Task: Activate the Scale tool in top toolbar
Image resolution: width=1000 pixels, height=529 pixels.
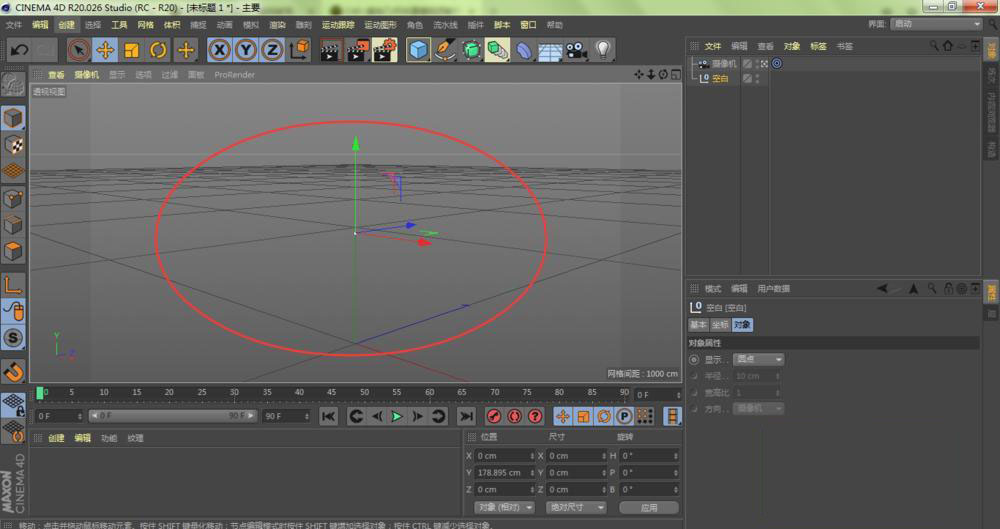Action: click(132, 50)
